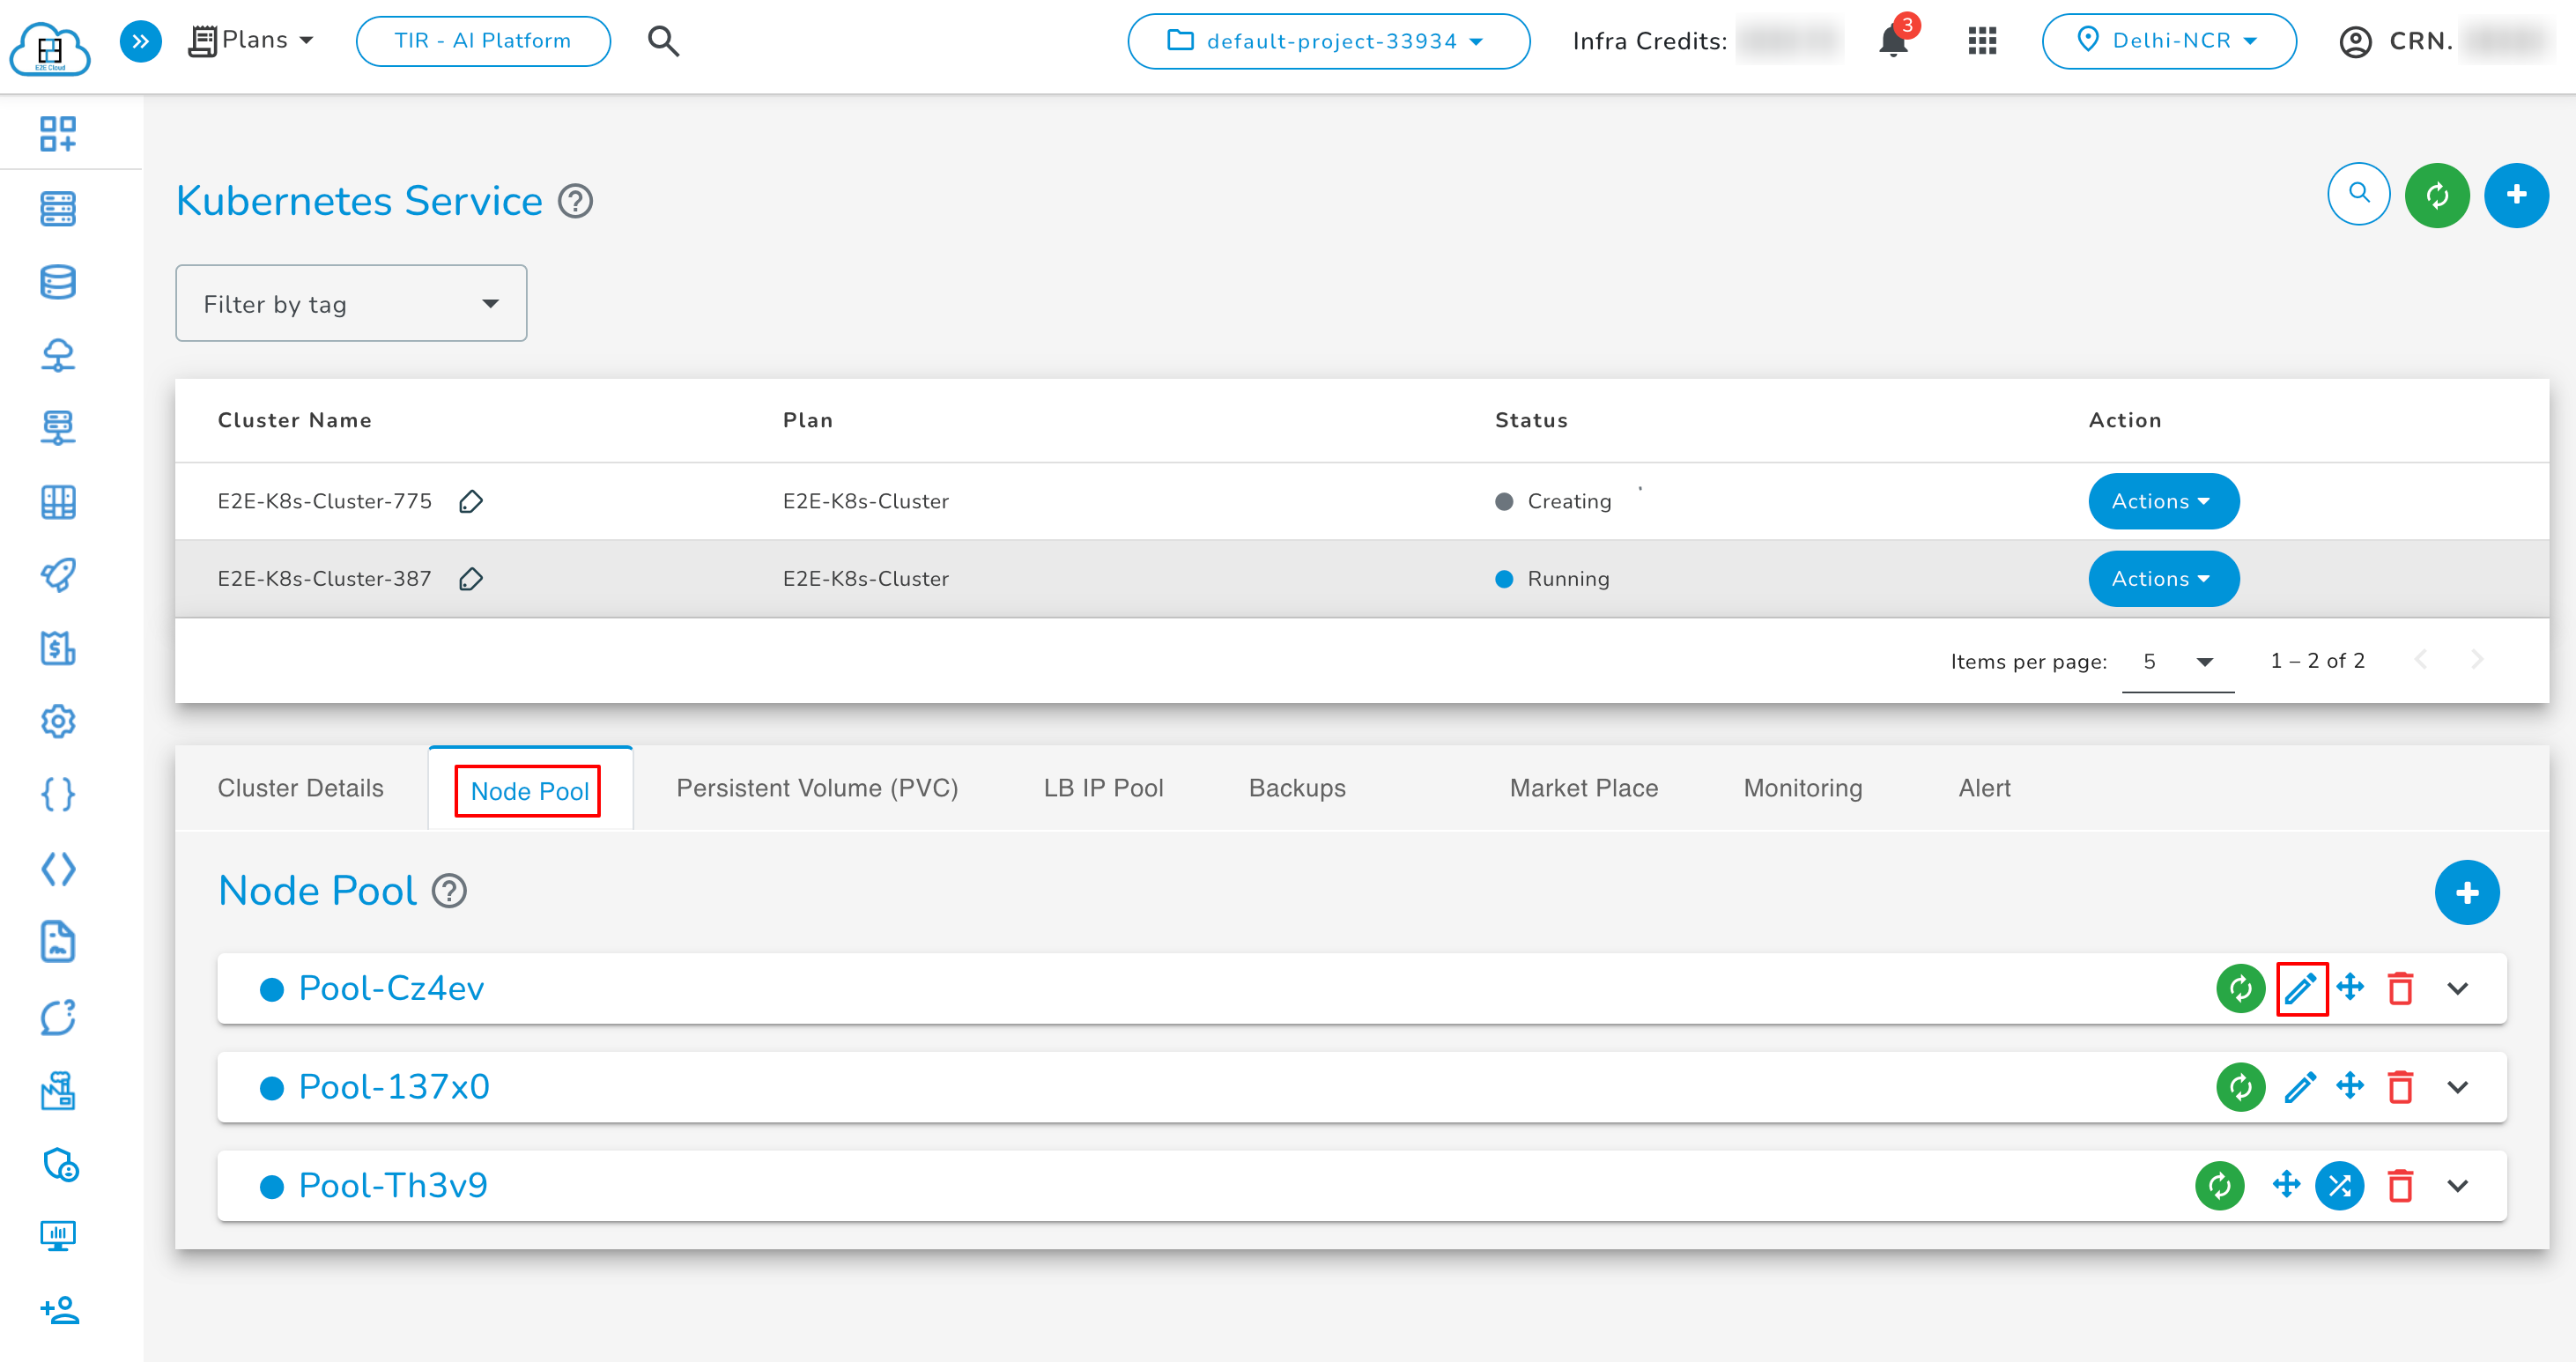Select E2E-K8s-Cluster-387 cluster row name

pos(325,579)
